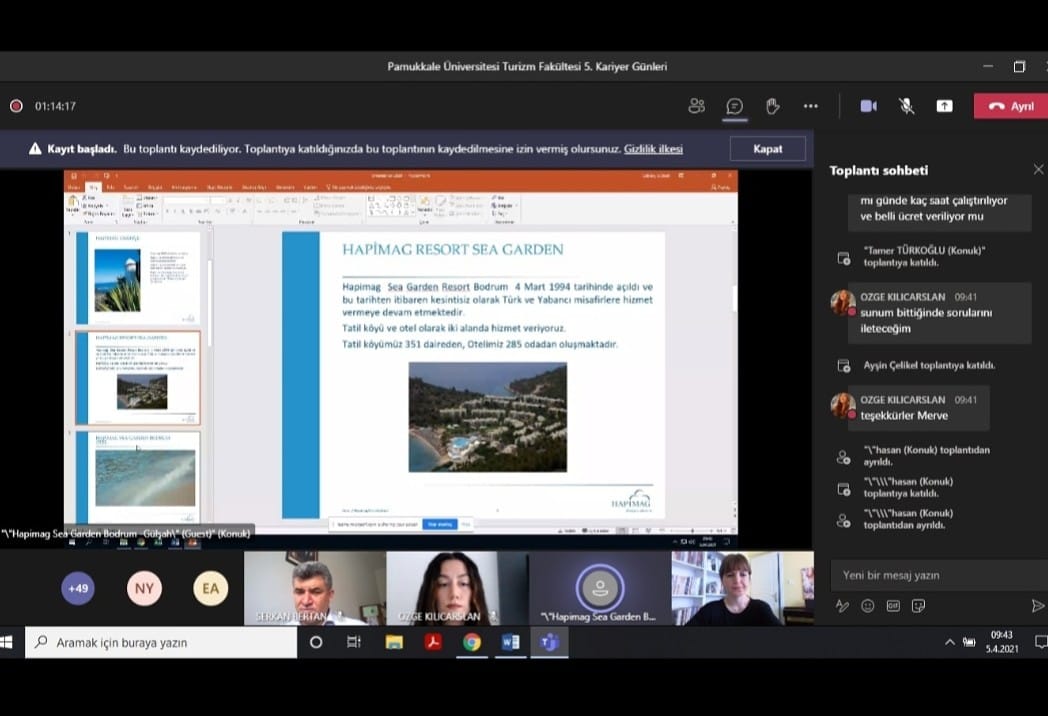The image size is (1048, 716).
Task: Click 'HAPİMAG RESORT SEA GARDEN' slide title
Action: (452, 249)
